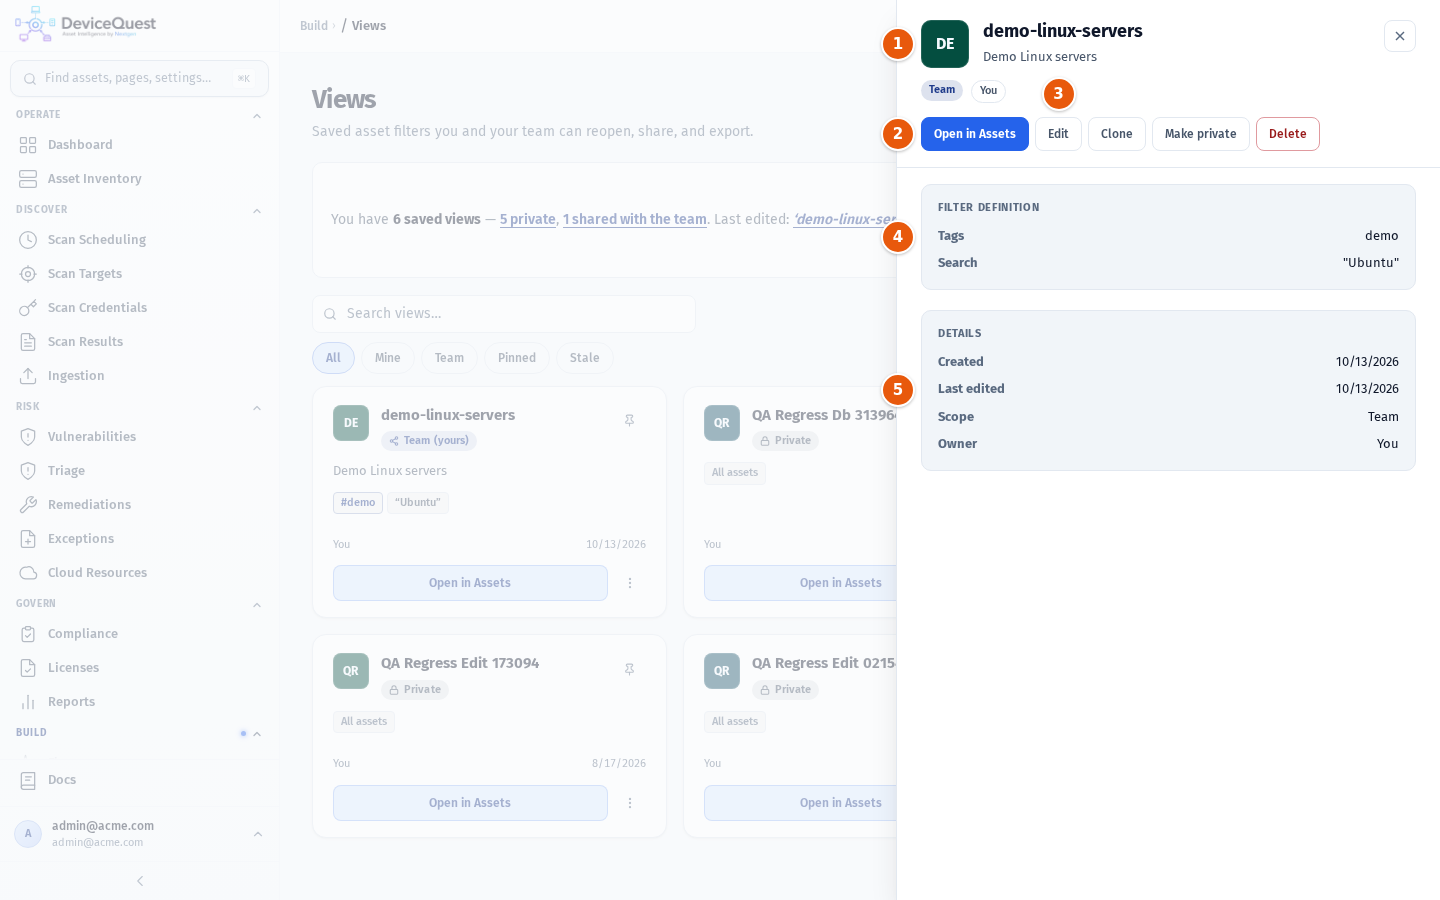
Task: Collapse the GOVERN sidebar section
Action: [257, 605]
